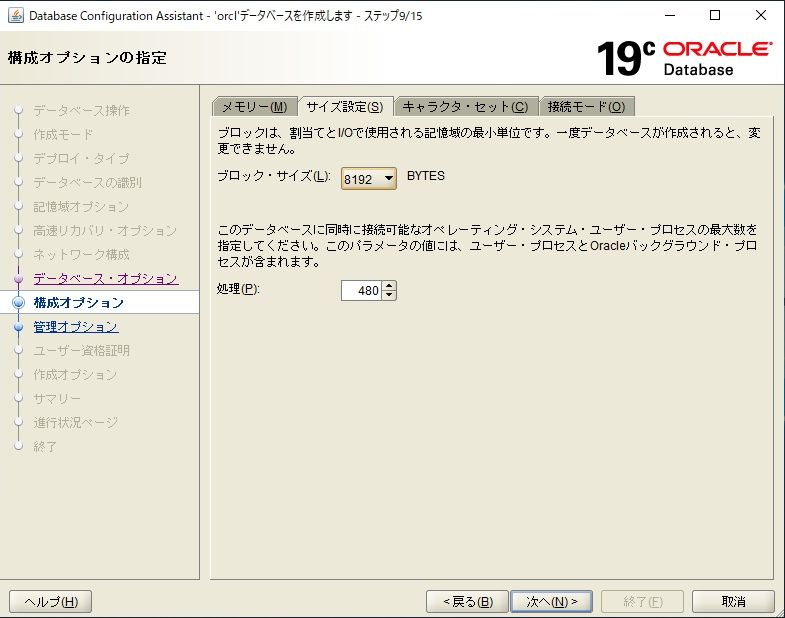The width and height of the screenshot is (785, 618).
Task: Click the 構成オプション step bullet icon
Action: pos(19,302)
